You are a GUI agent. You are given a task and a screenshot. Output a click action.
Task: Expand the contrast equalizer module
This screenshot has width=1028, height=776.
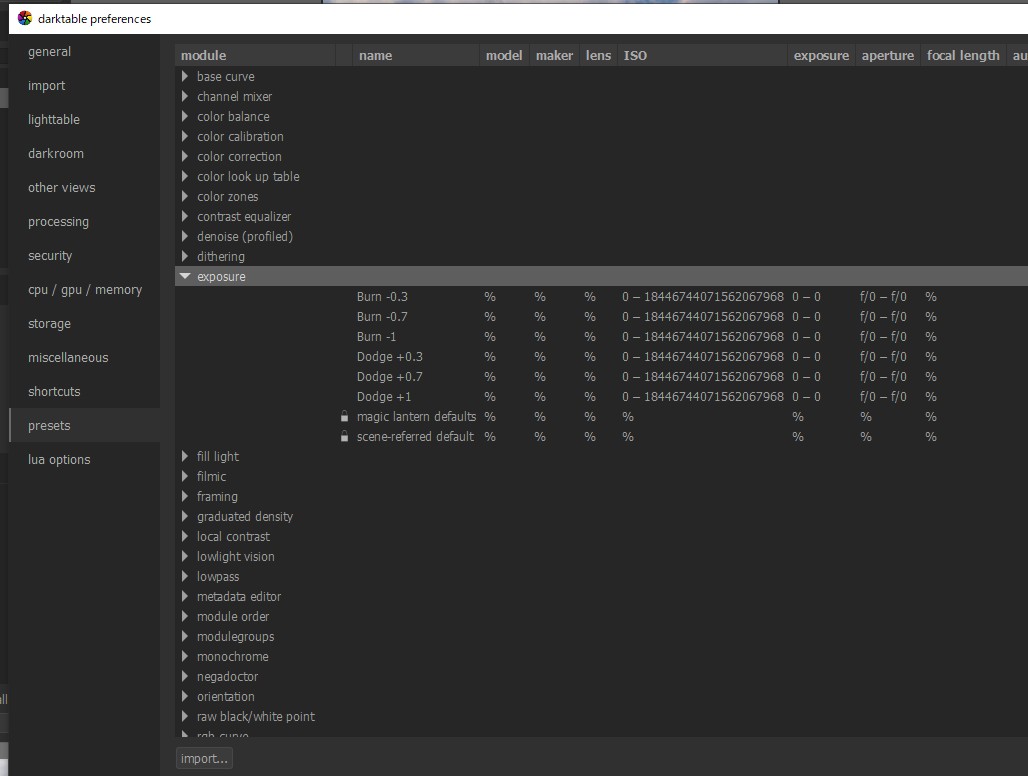(185, 216)
